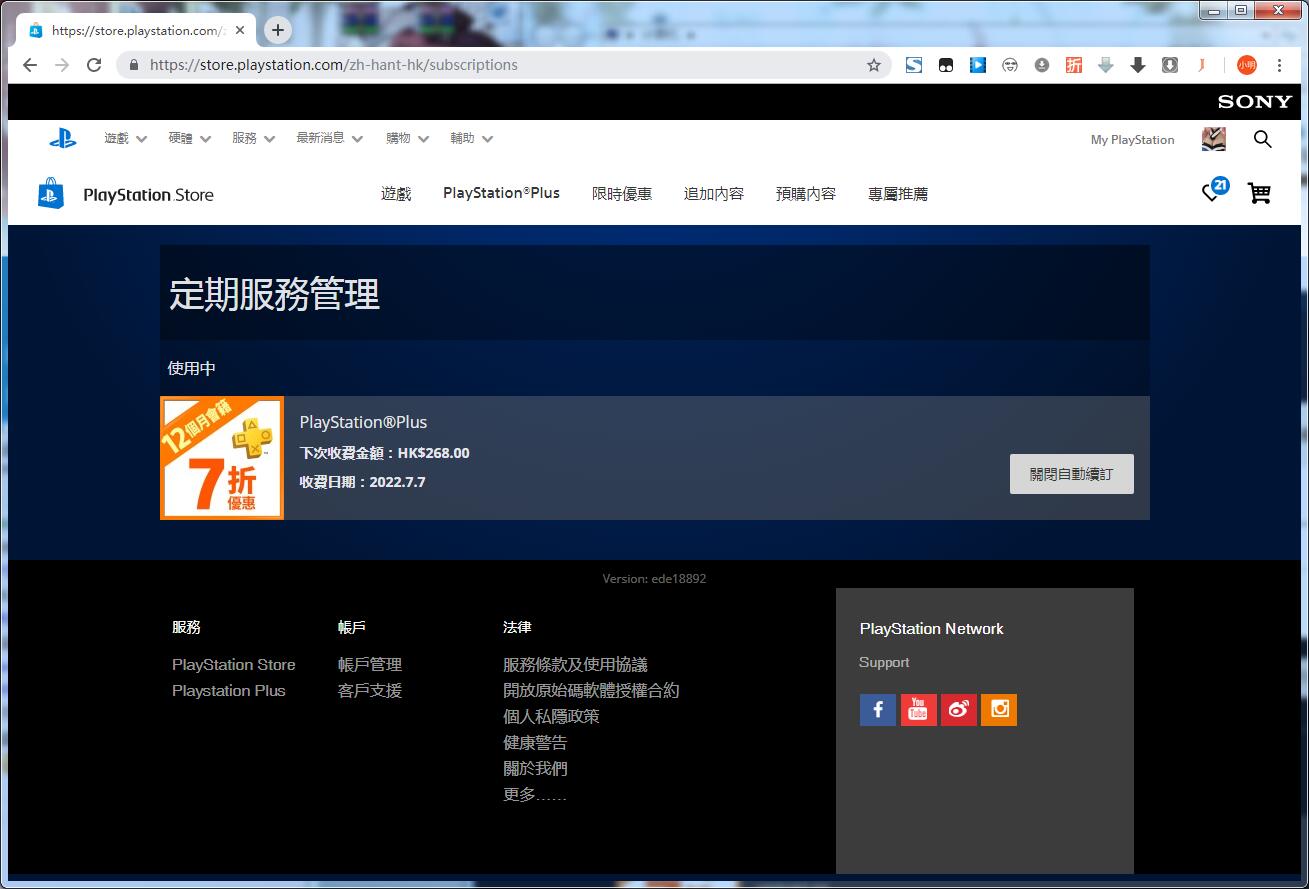This screenshot has width=1309, height=889.
Task: Open the My PlayStation link
Action: [1132, 140]
